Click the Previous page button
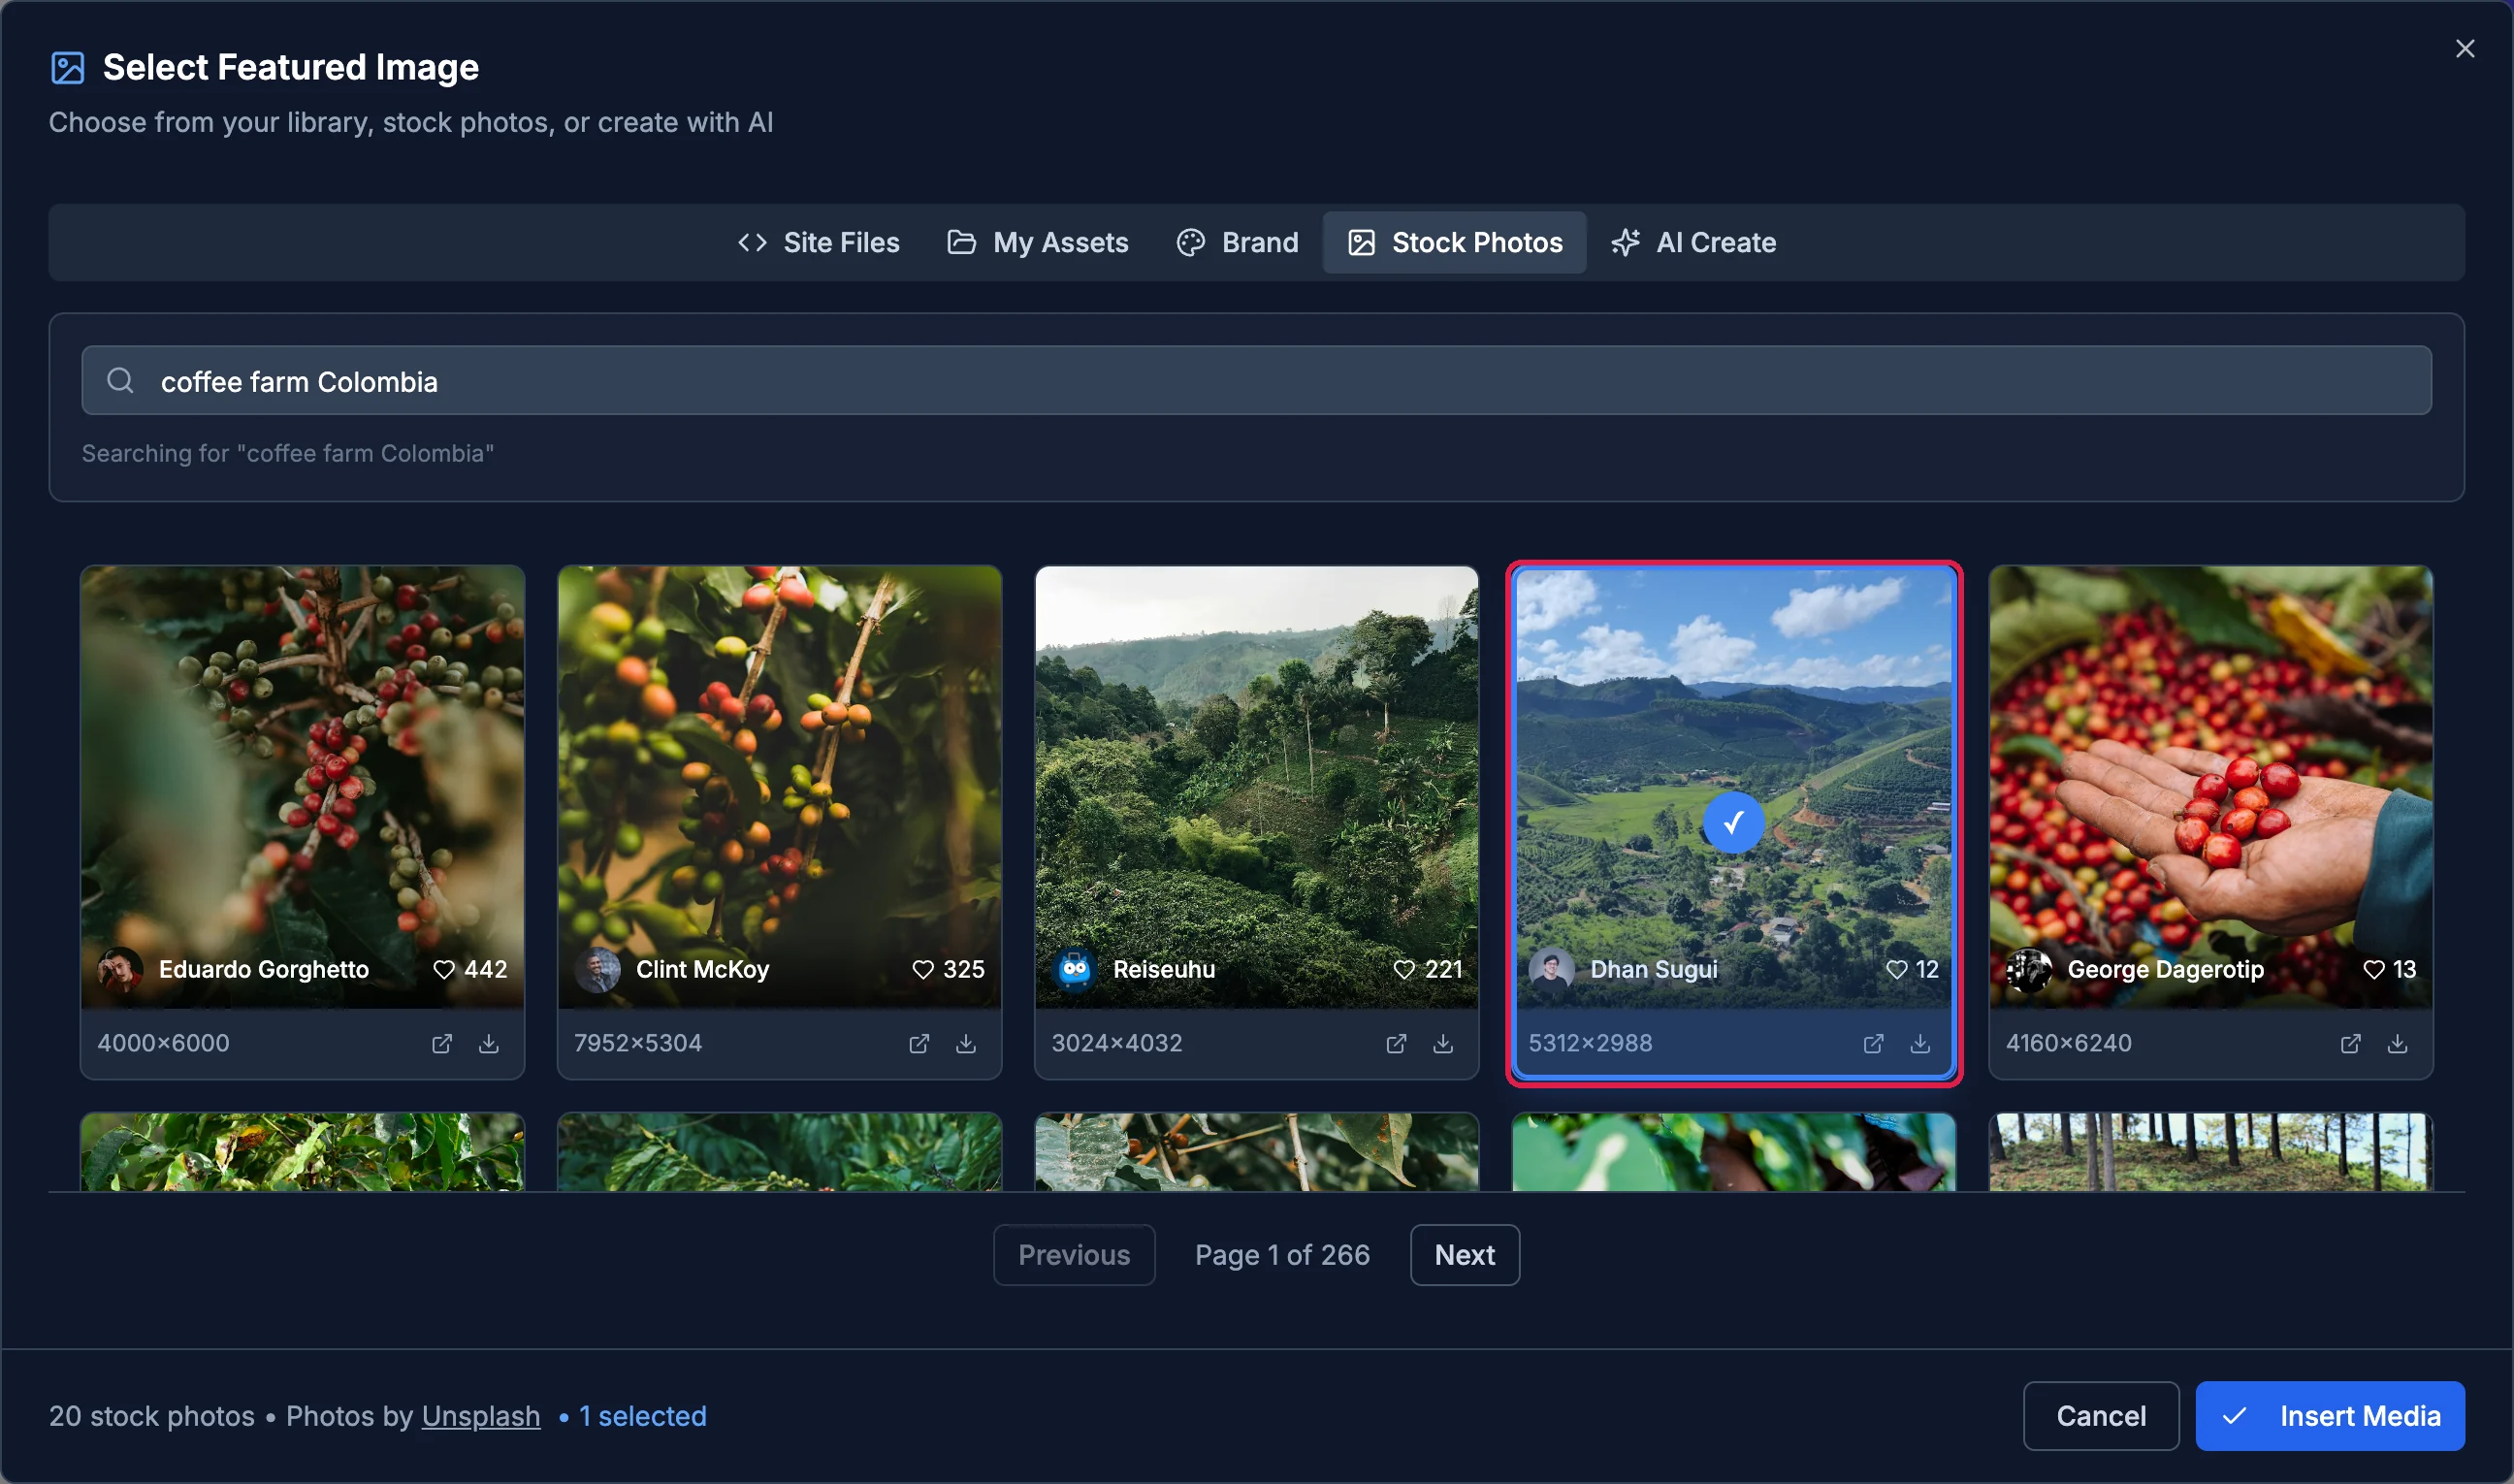This screenshot has width=2514, height=1484. 1074,1254
